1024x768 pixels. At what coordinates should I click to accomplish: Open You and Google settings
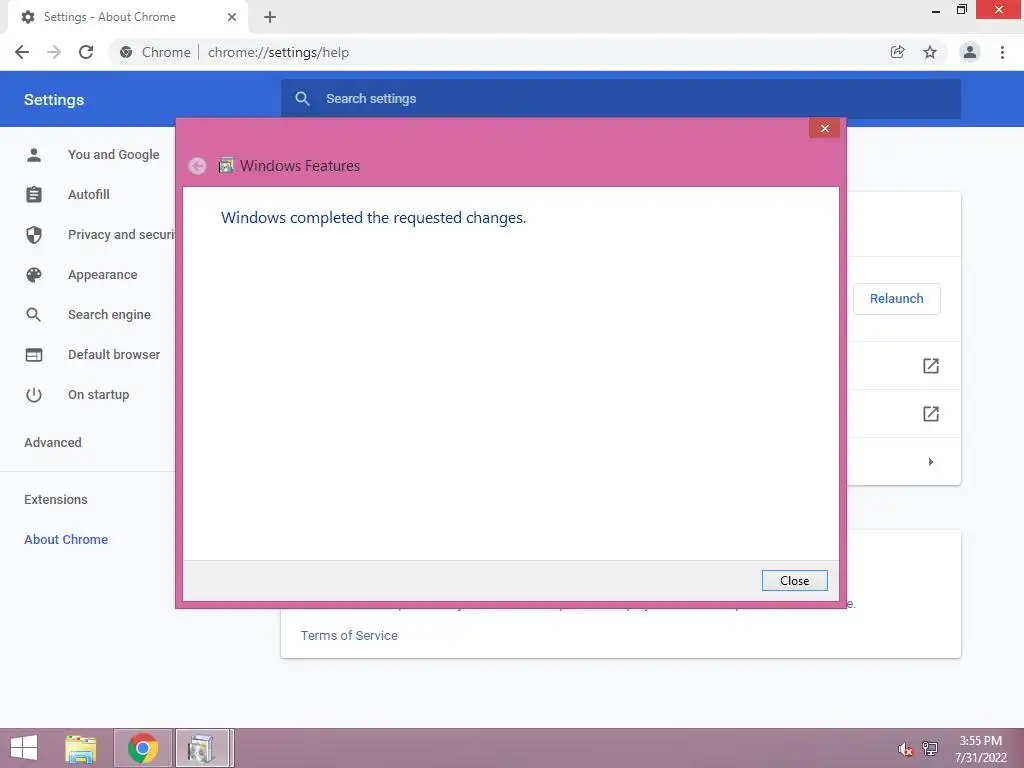[114, 155]
